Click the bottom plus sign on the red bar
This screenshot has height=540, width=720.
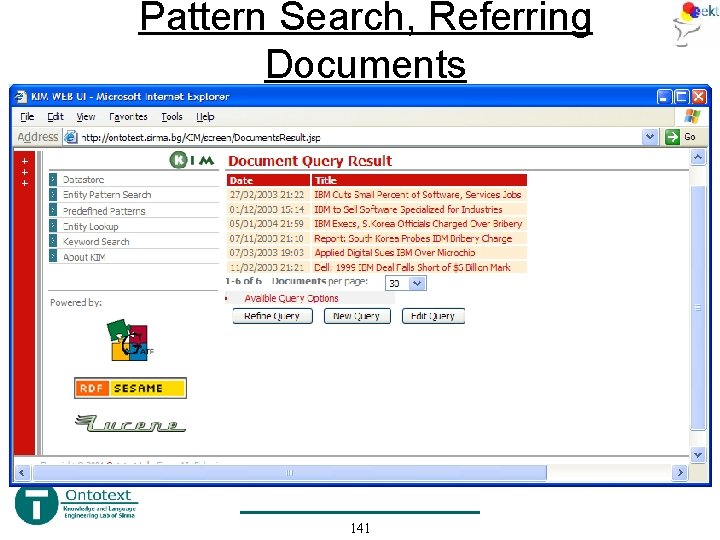(x=25, y=183)
